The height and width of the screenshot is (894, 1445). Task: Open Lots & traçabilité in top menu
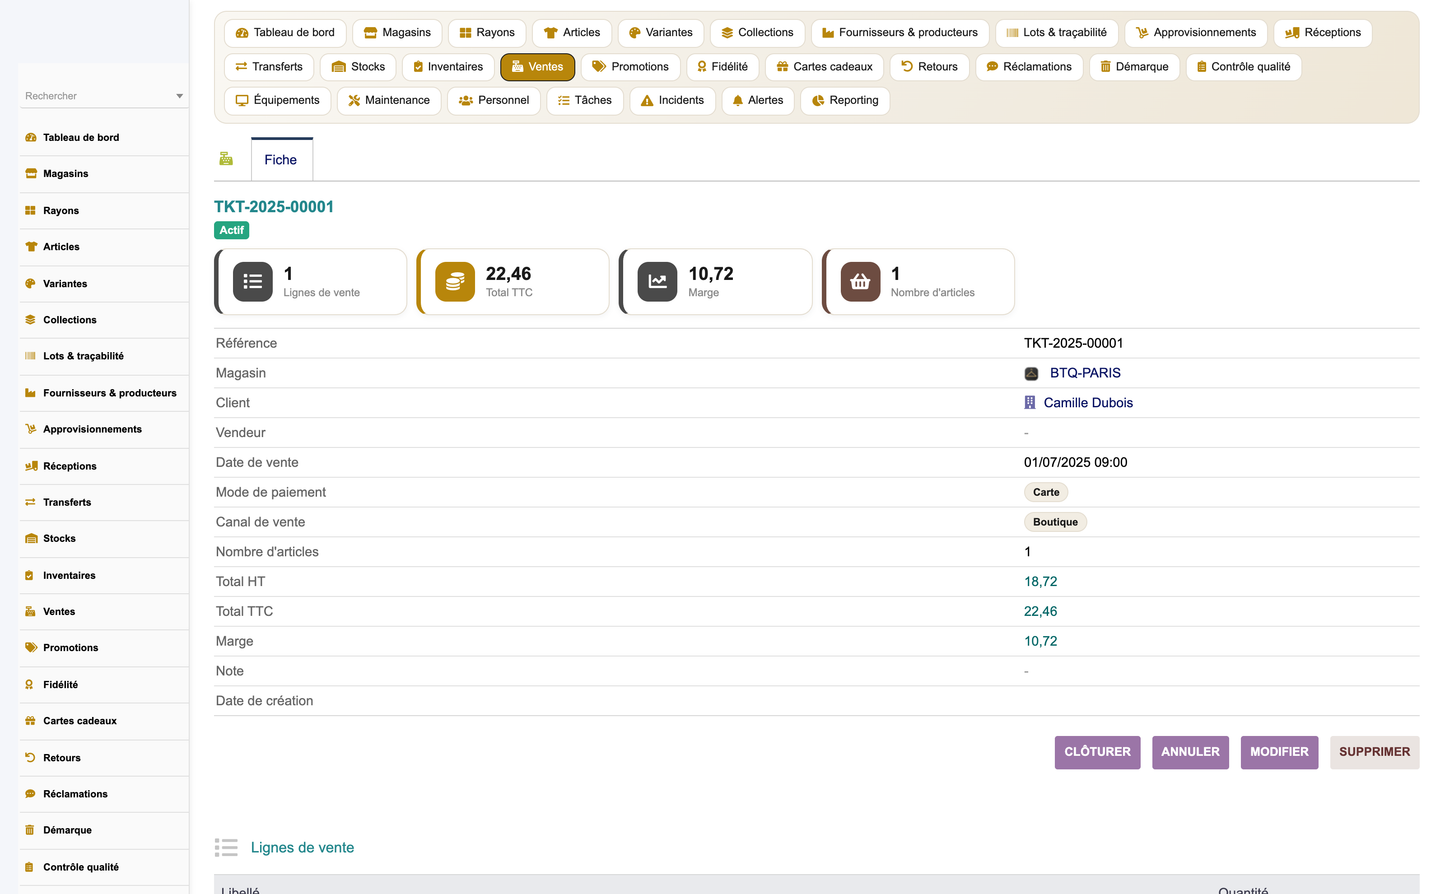coord(1057,33)
